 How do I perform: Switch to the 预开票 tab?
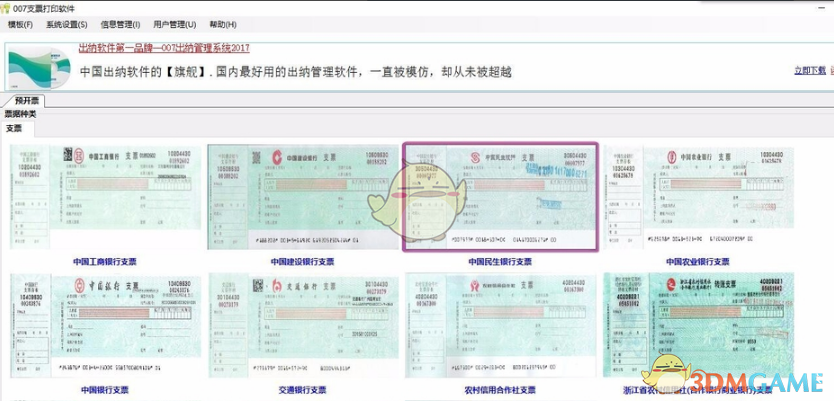coord(27,101)
